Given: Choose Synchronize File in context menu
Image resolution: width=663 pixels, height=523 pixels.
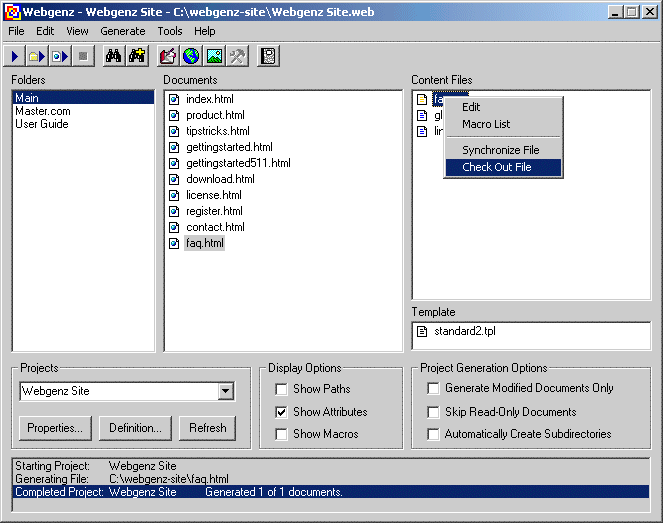Looking at the screenshot, I should pos(503,150).
